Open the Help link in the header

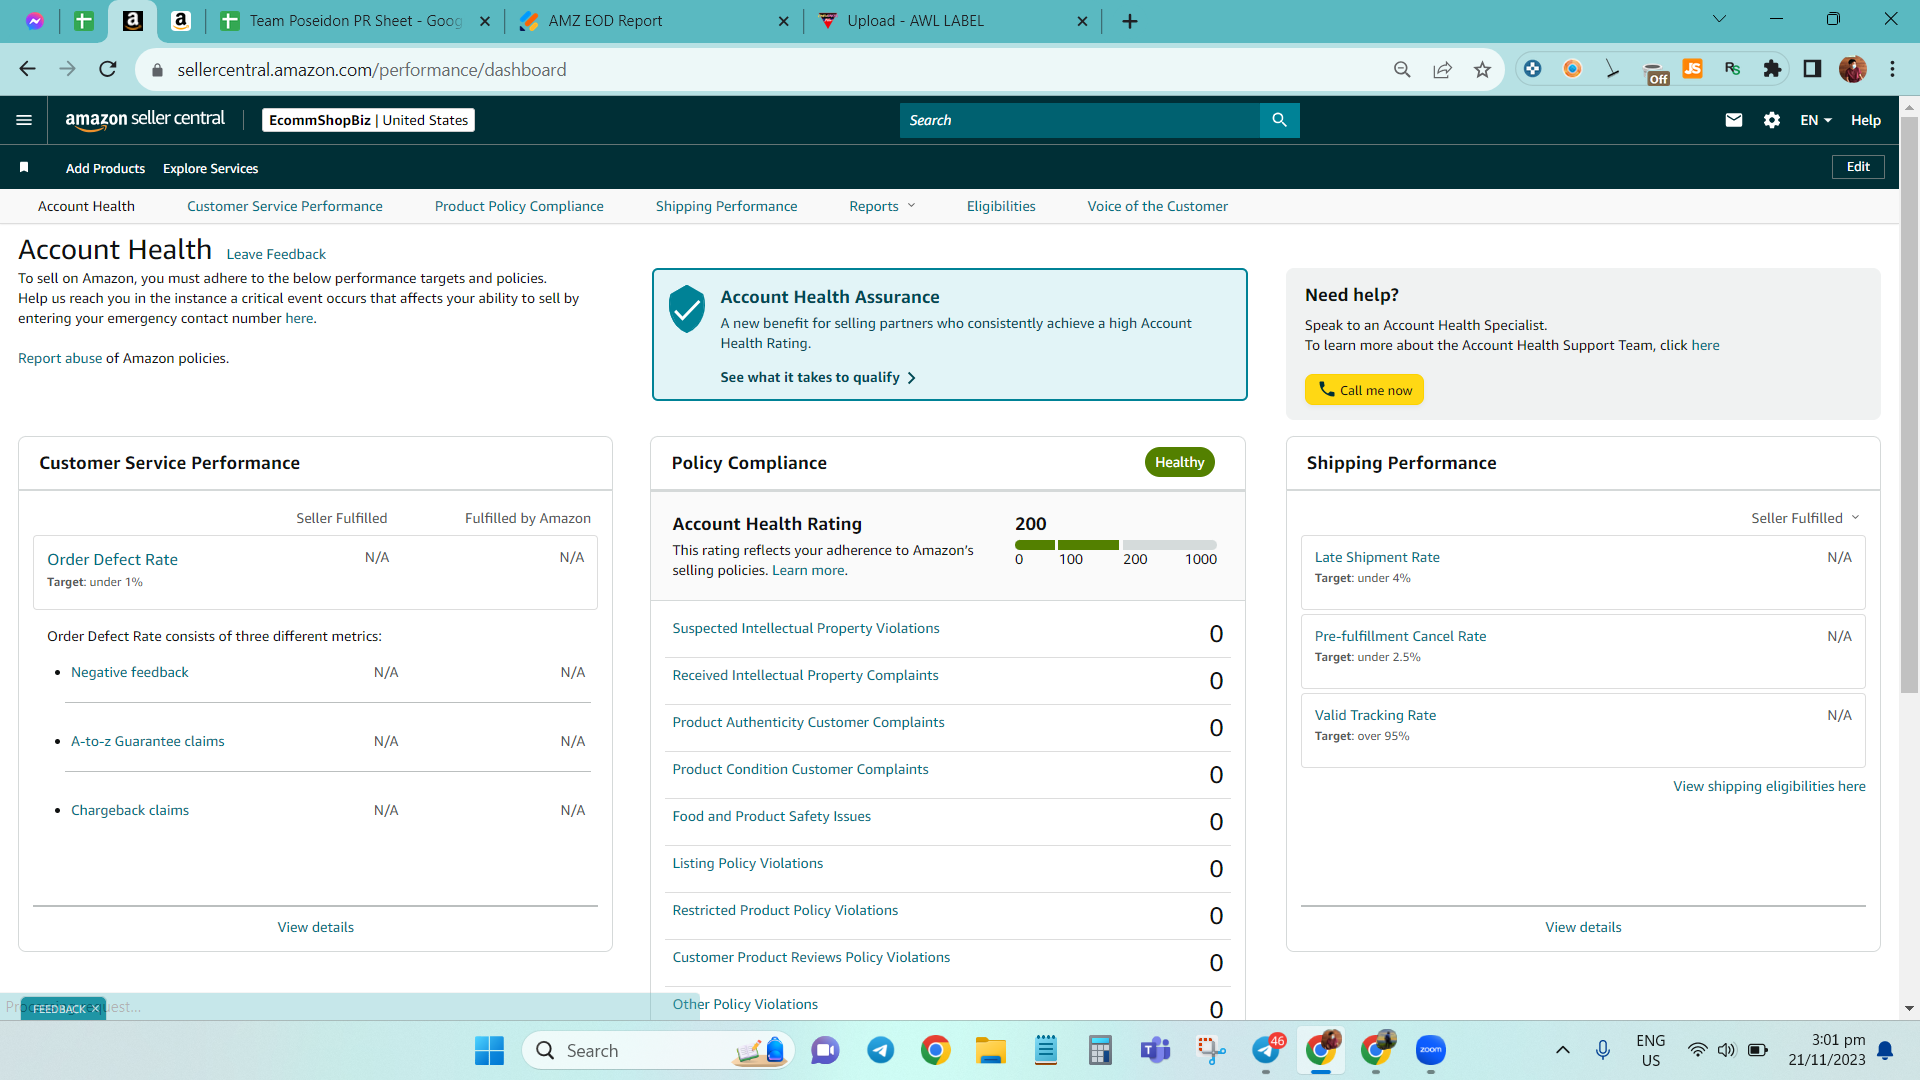pyautogui.click(x=1866, y=120)
